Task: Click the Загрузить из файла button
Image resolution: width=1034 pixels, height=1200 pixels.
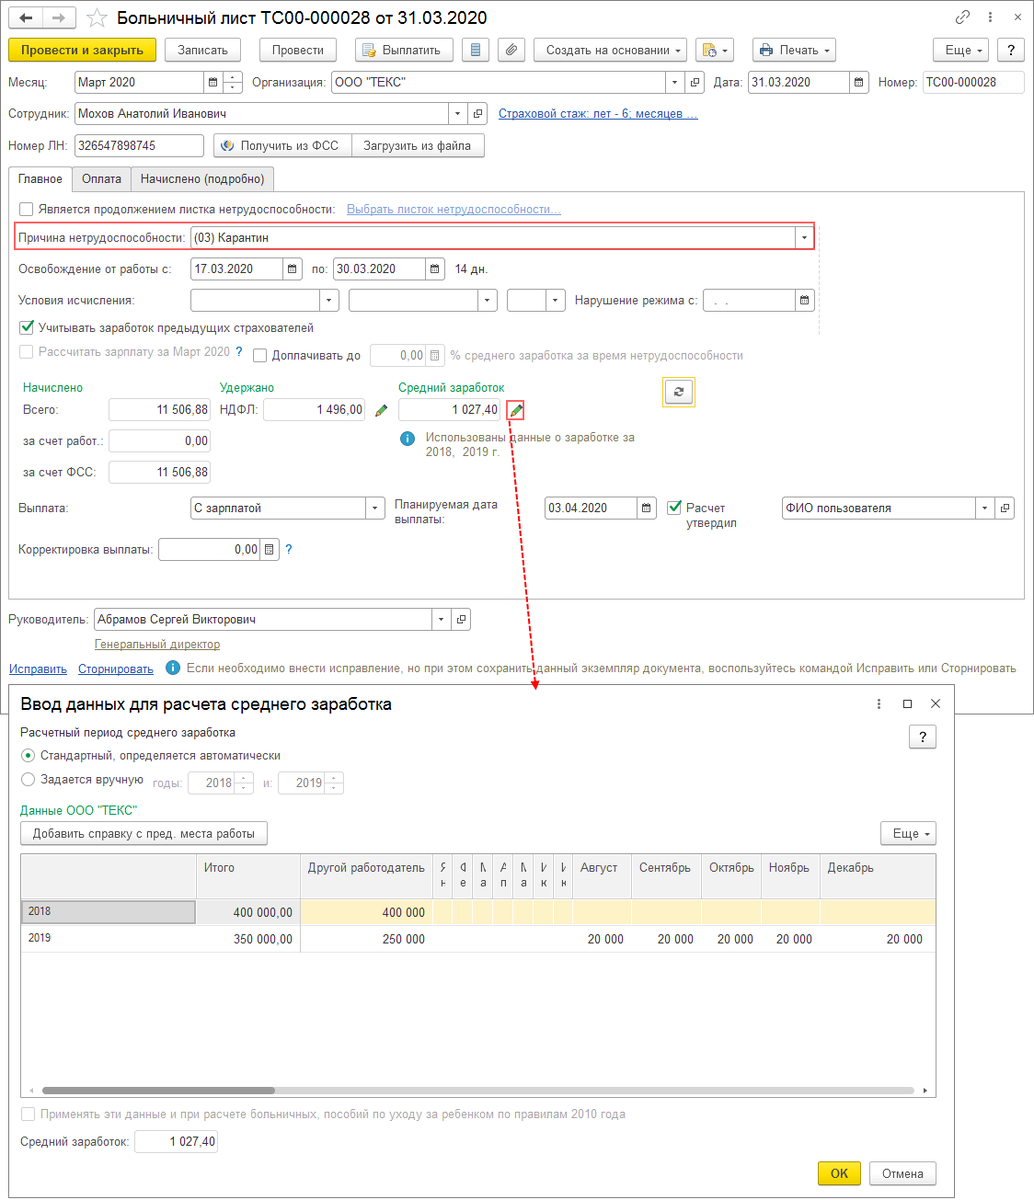Action: click(x=418, y=146)
